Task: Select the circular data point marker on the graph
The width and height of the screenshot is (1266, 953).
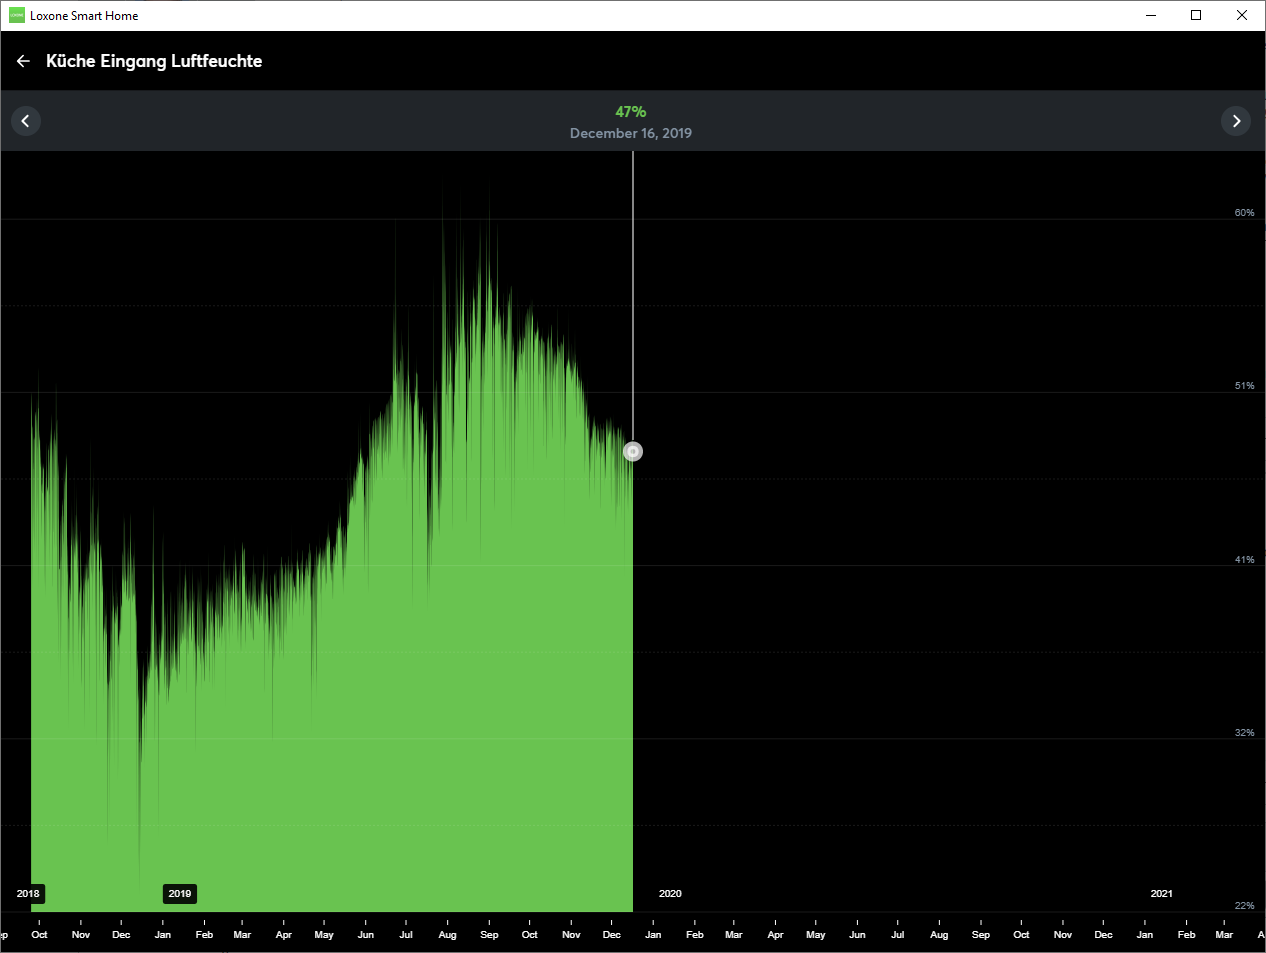Action: click(x=633, y=452)
